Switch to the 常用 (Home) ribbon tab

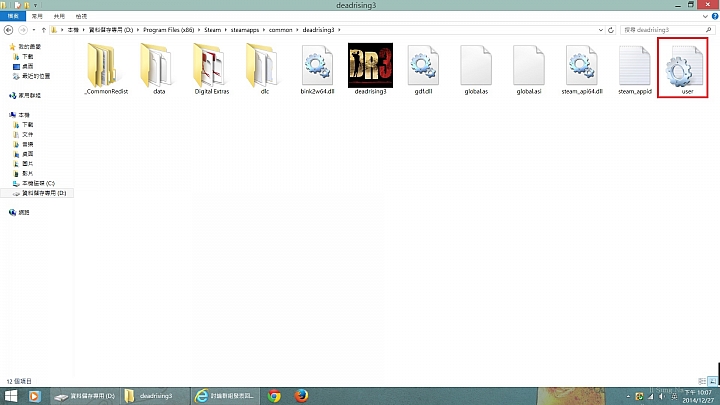[37, 16]
